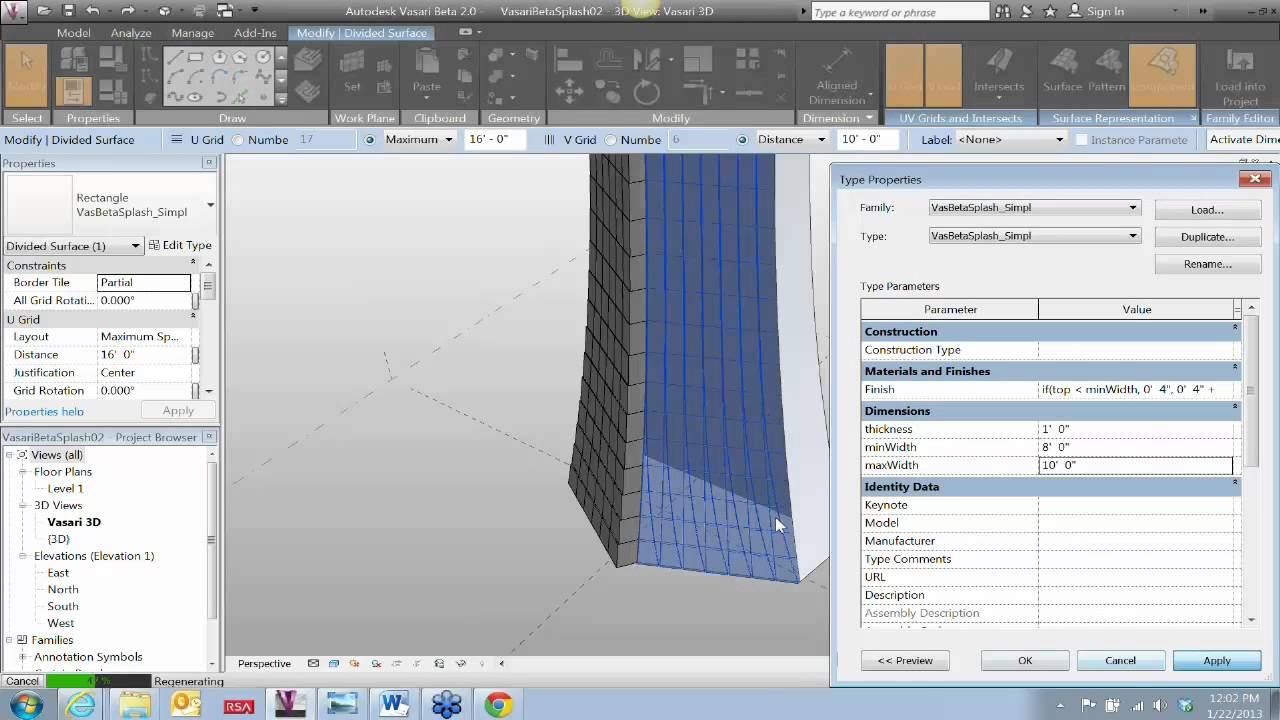The image size is (1280, 720).
Task: Click the Load into Project icon
Action: [x=1239, y=75]
